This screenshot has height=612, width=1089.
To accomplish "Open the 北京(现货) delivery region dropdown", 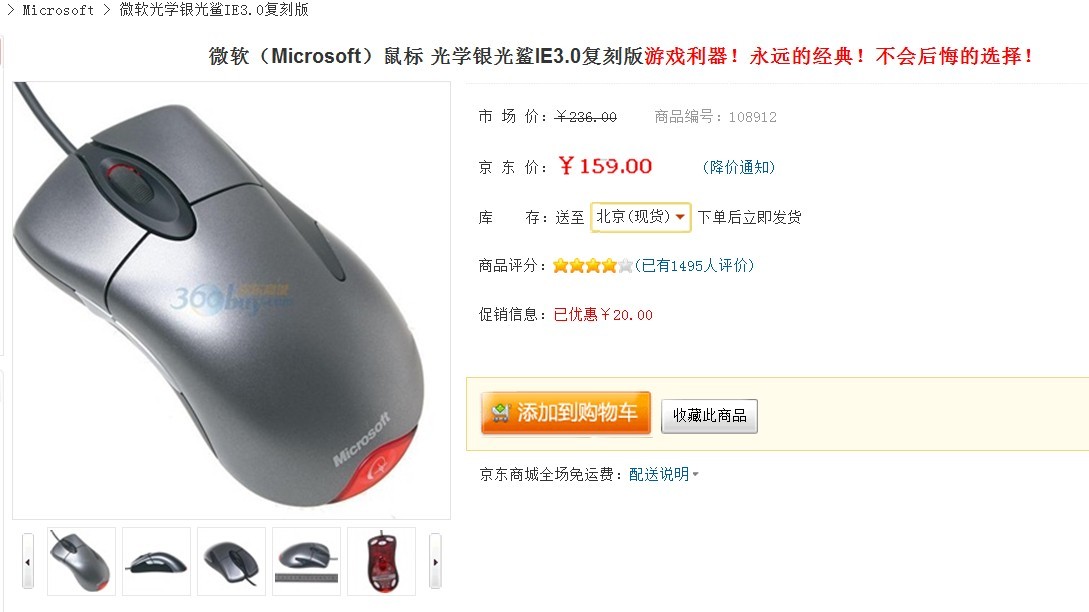I will 640,217.
